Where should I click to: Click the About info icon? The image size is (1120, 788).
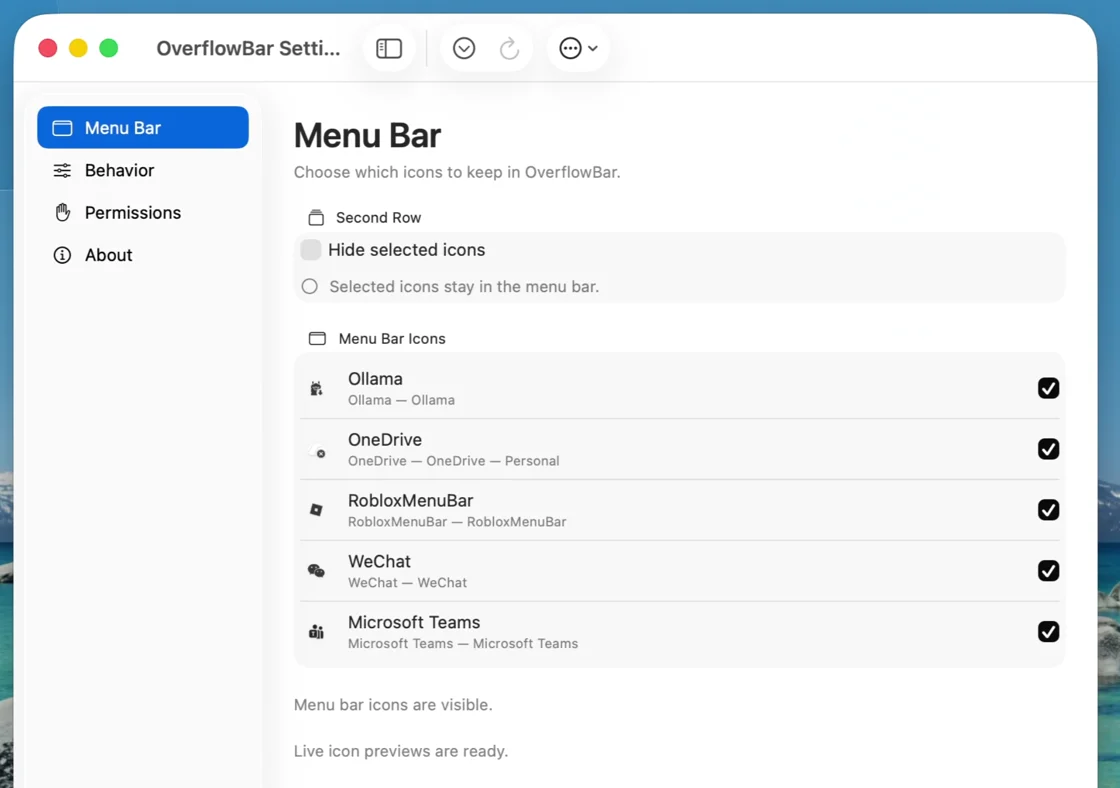click(x=62, y=255)
